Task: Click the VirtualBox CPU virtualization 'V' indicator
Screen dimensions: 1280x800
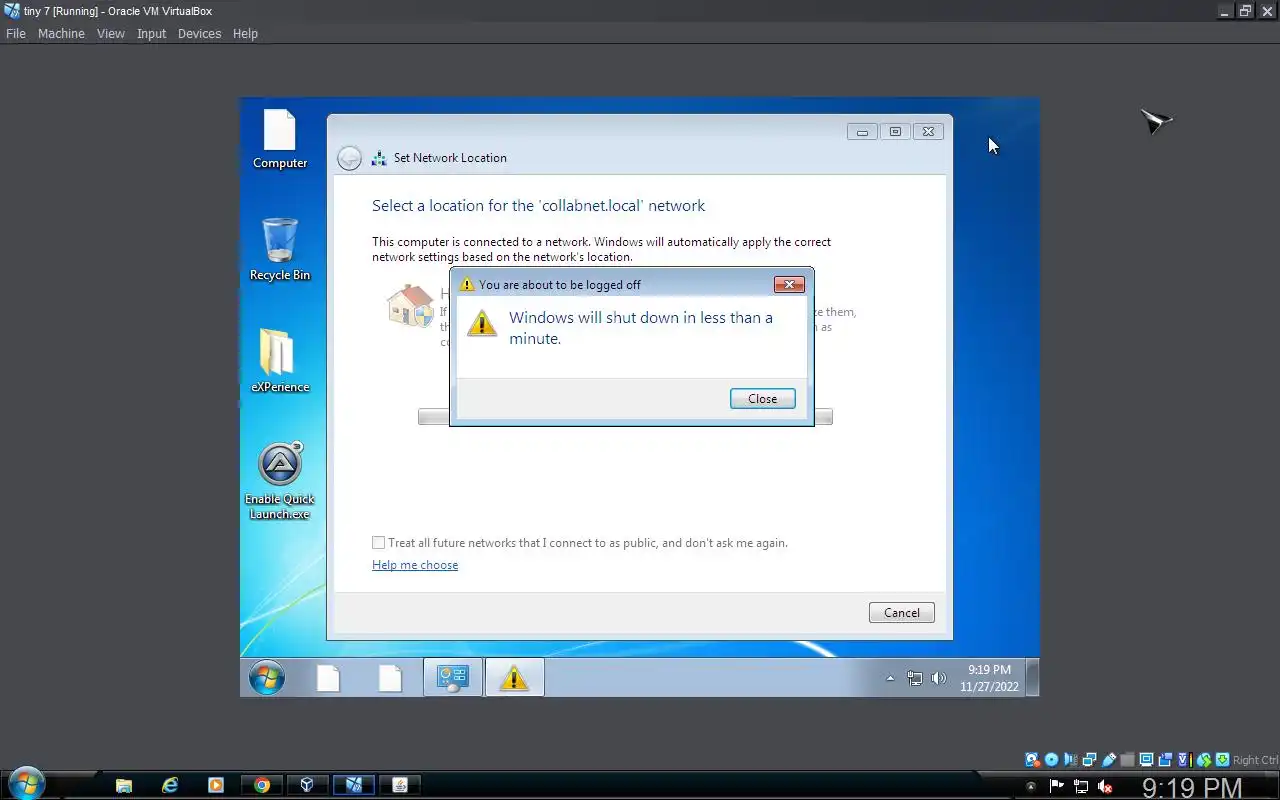Action: (1185, 760)
